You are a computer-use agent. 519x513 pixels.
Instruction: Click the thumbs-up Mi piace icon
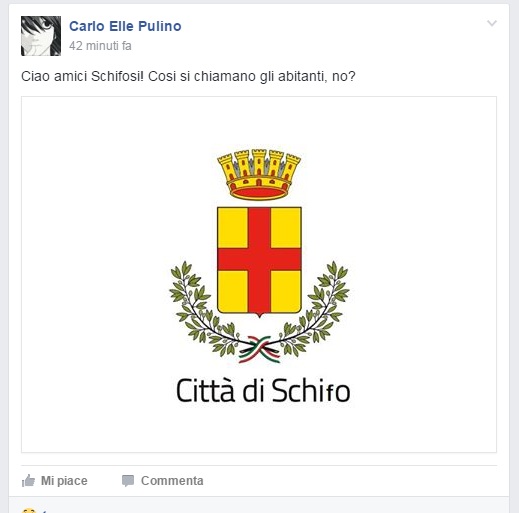[x=28, y=480]
